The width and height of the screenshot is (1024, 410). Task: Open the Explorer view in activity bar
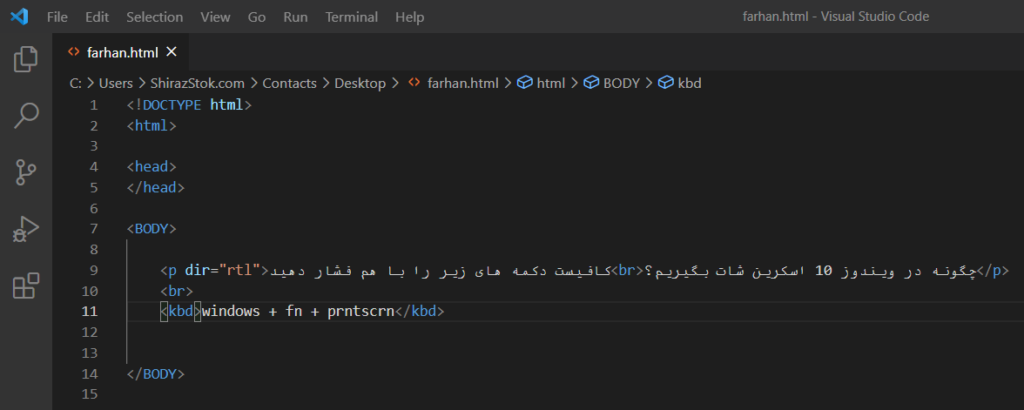pos(25,60)
